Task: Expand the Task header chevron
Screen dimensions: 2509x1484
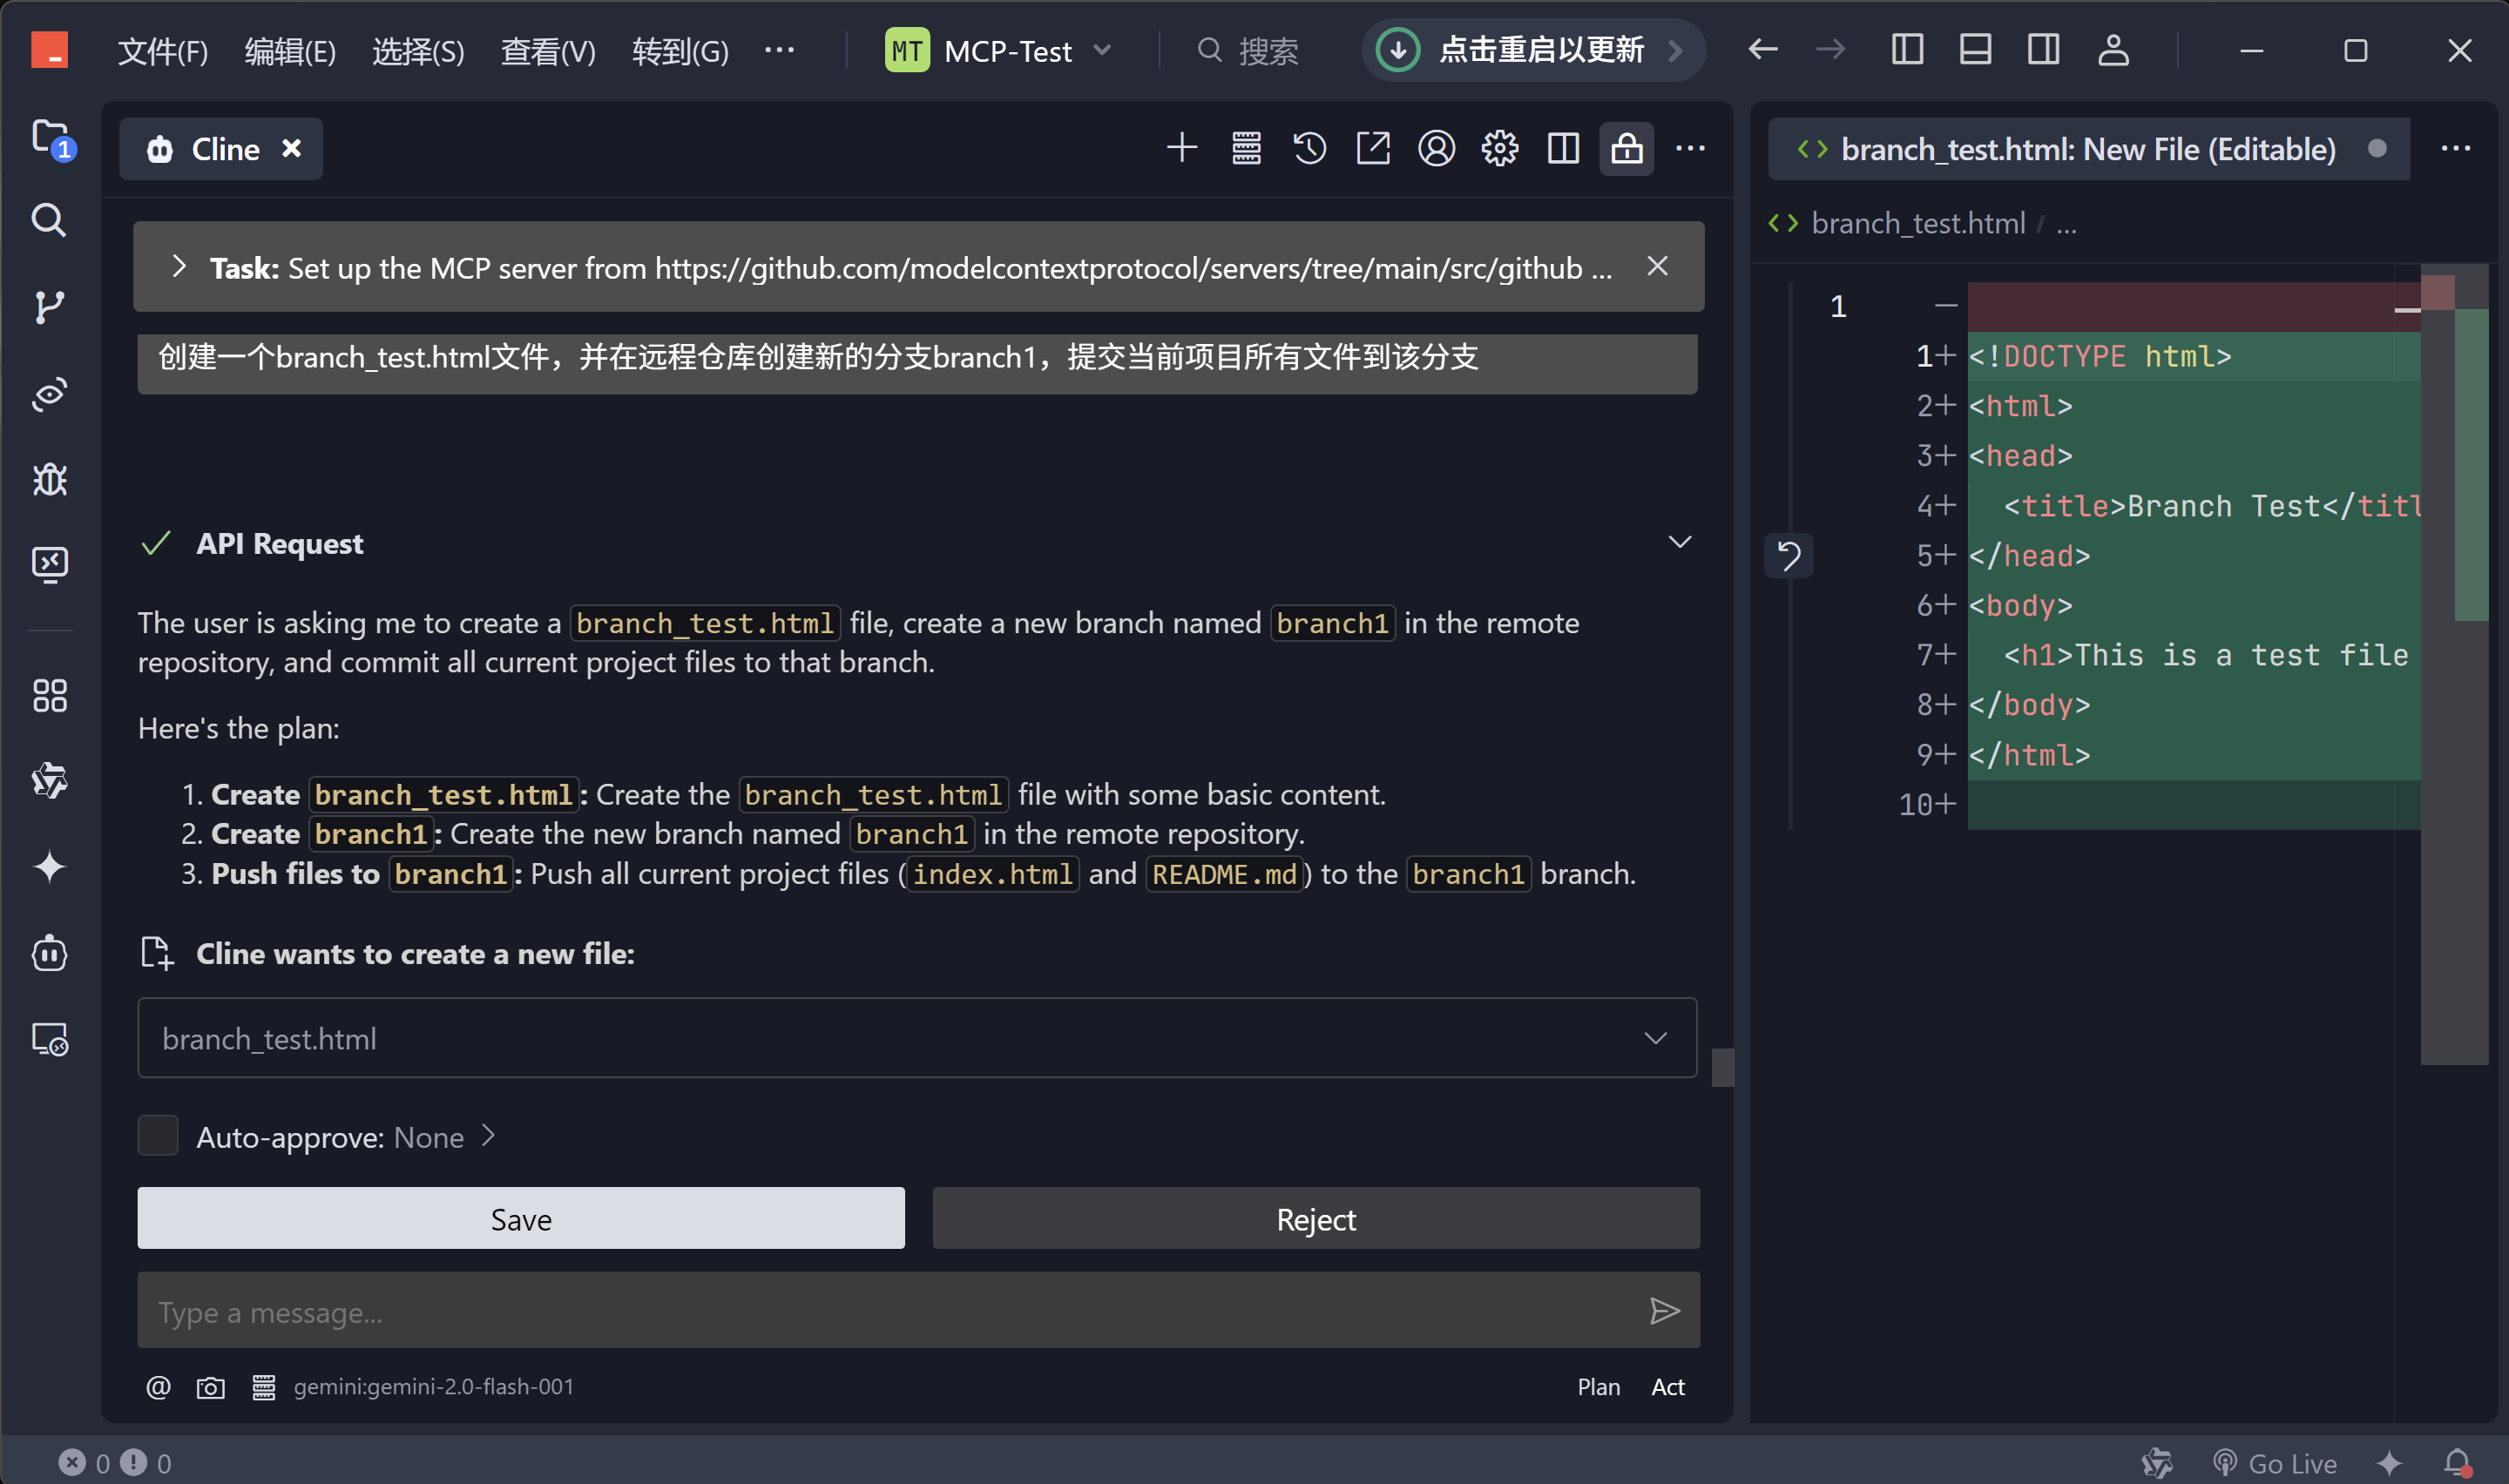Action: coord(179,267)
